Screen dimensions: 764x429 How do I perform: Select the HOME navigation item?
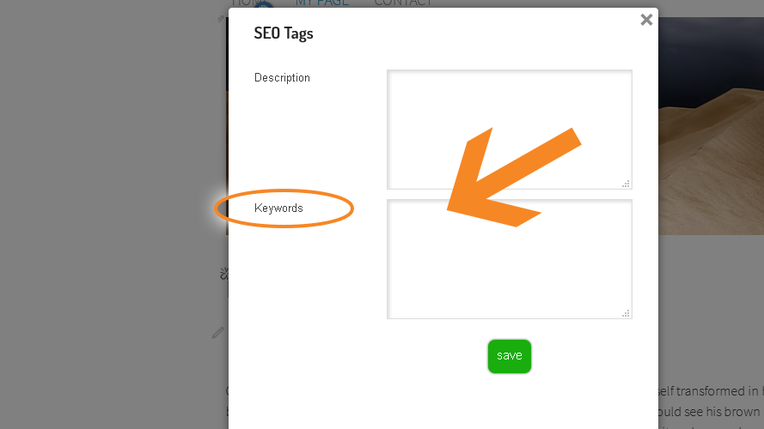point(240,3)
